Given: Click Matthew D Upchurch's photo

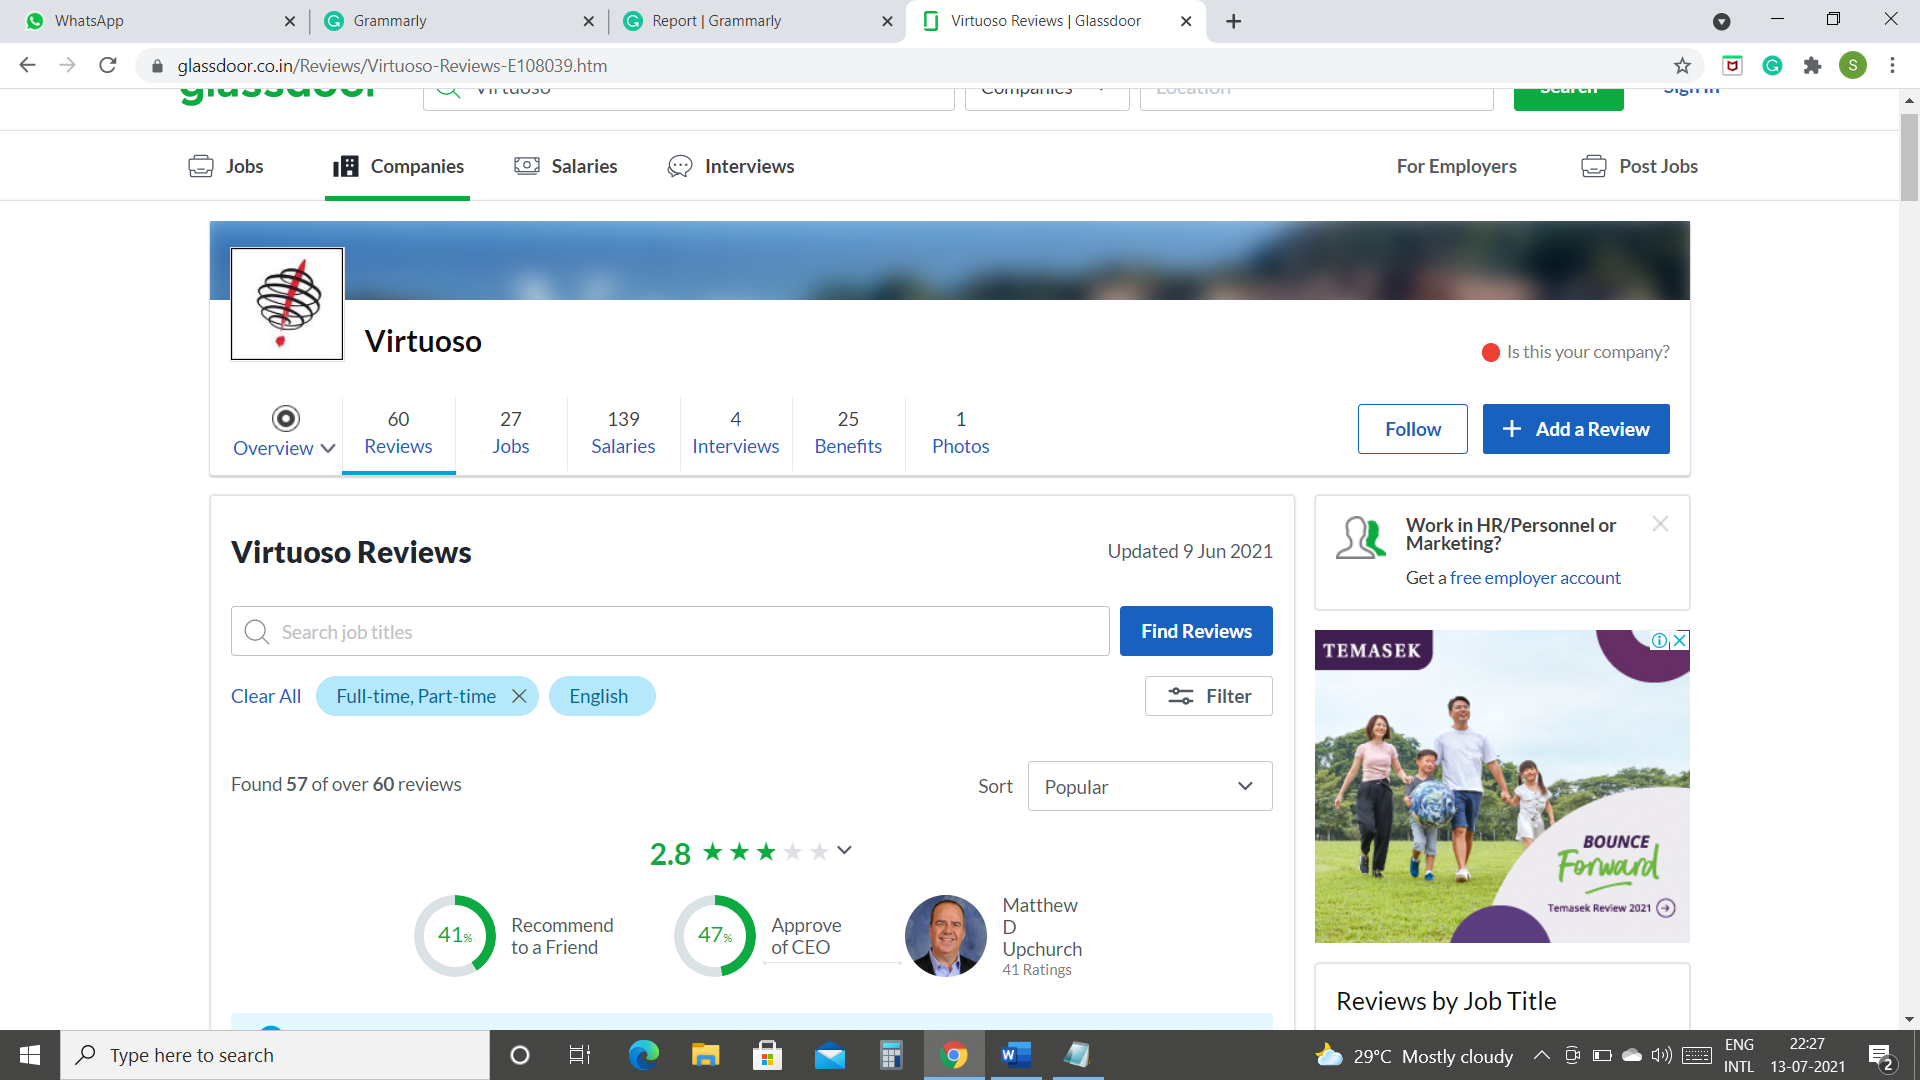Looking at the screenshot, I should (x=945, y=936).
